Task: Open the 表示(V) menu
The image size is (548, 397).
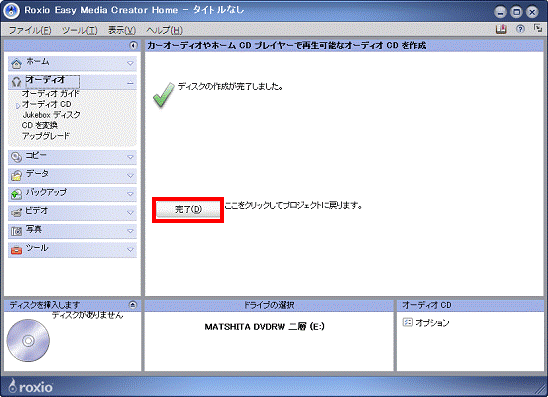Action: coord(122,30)
